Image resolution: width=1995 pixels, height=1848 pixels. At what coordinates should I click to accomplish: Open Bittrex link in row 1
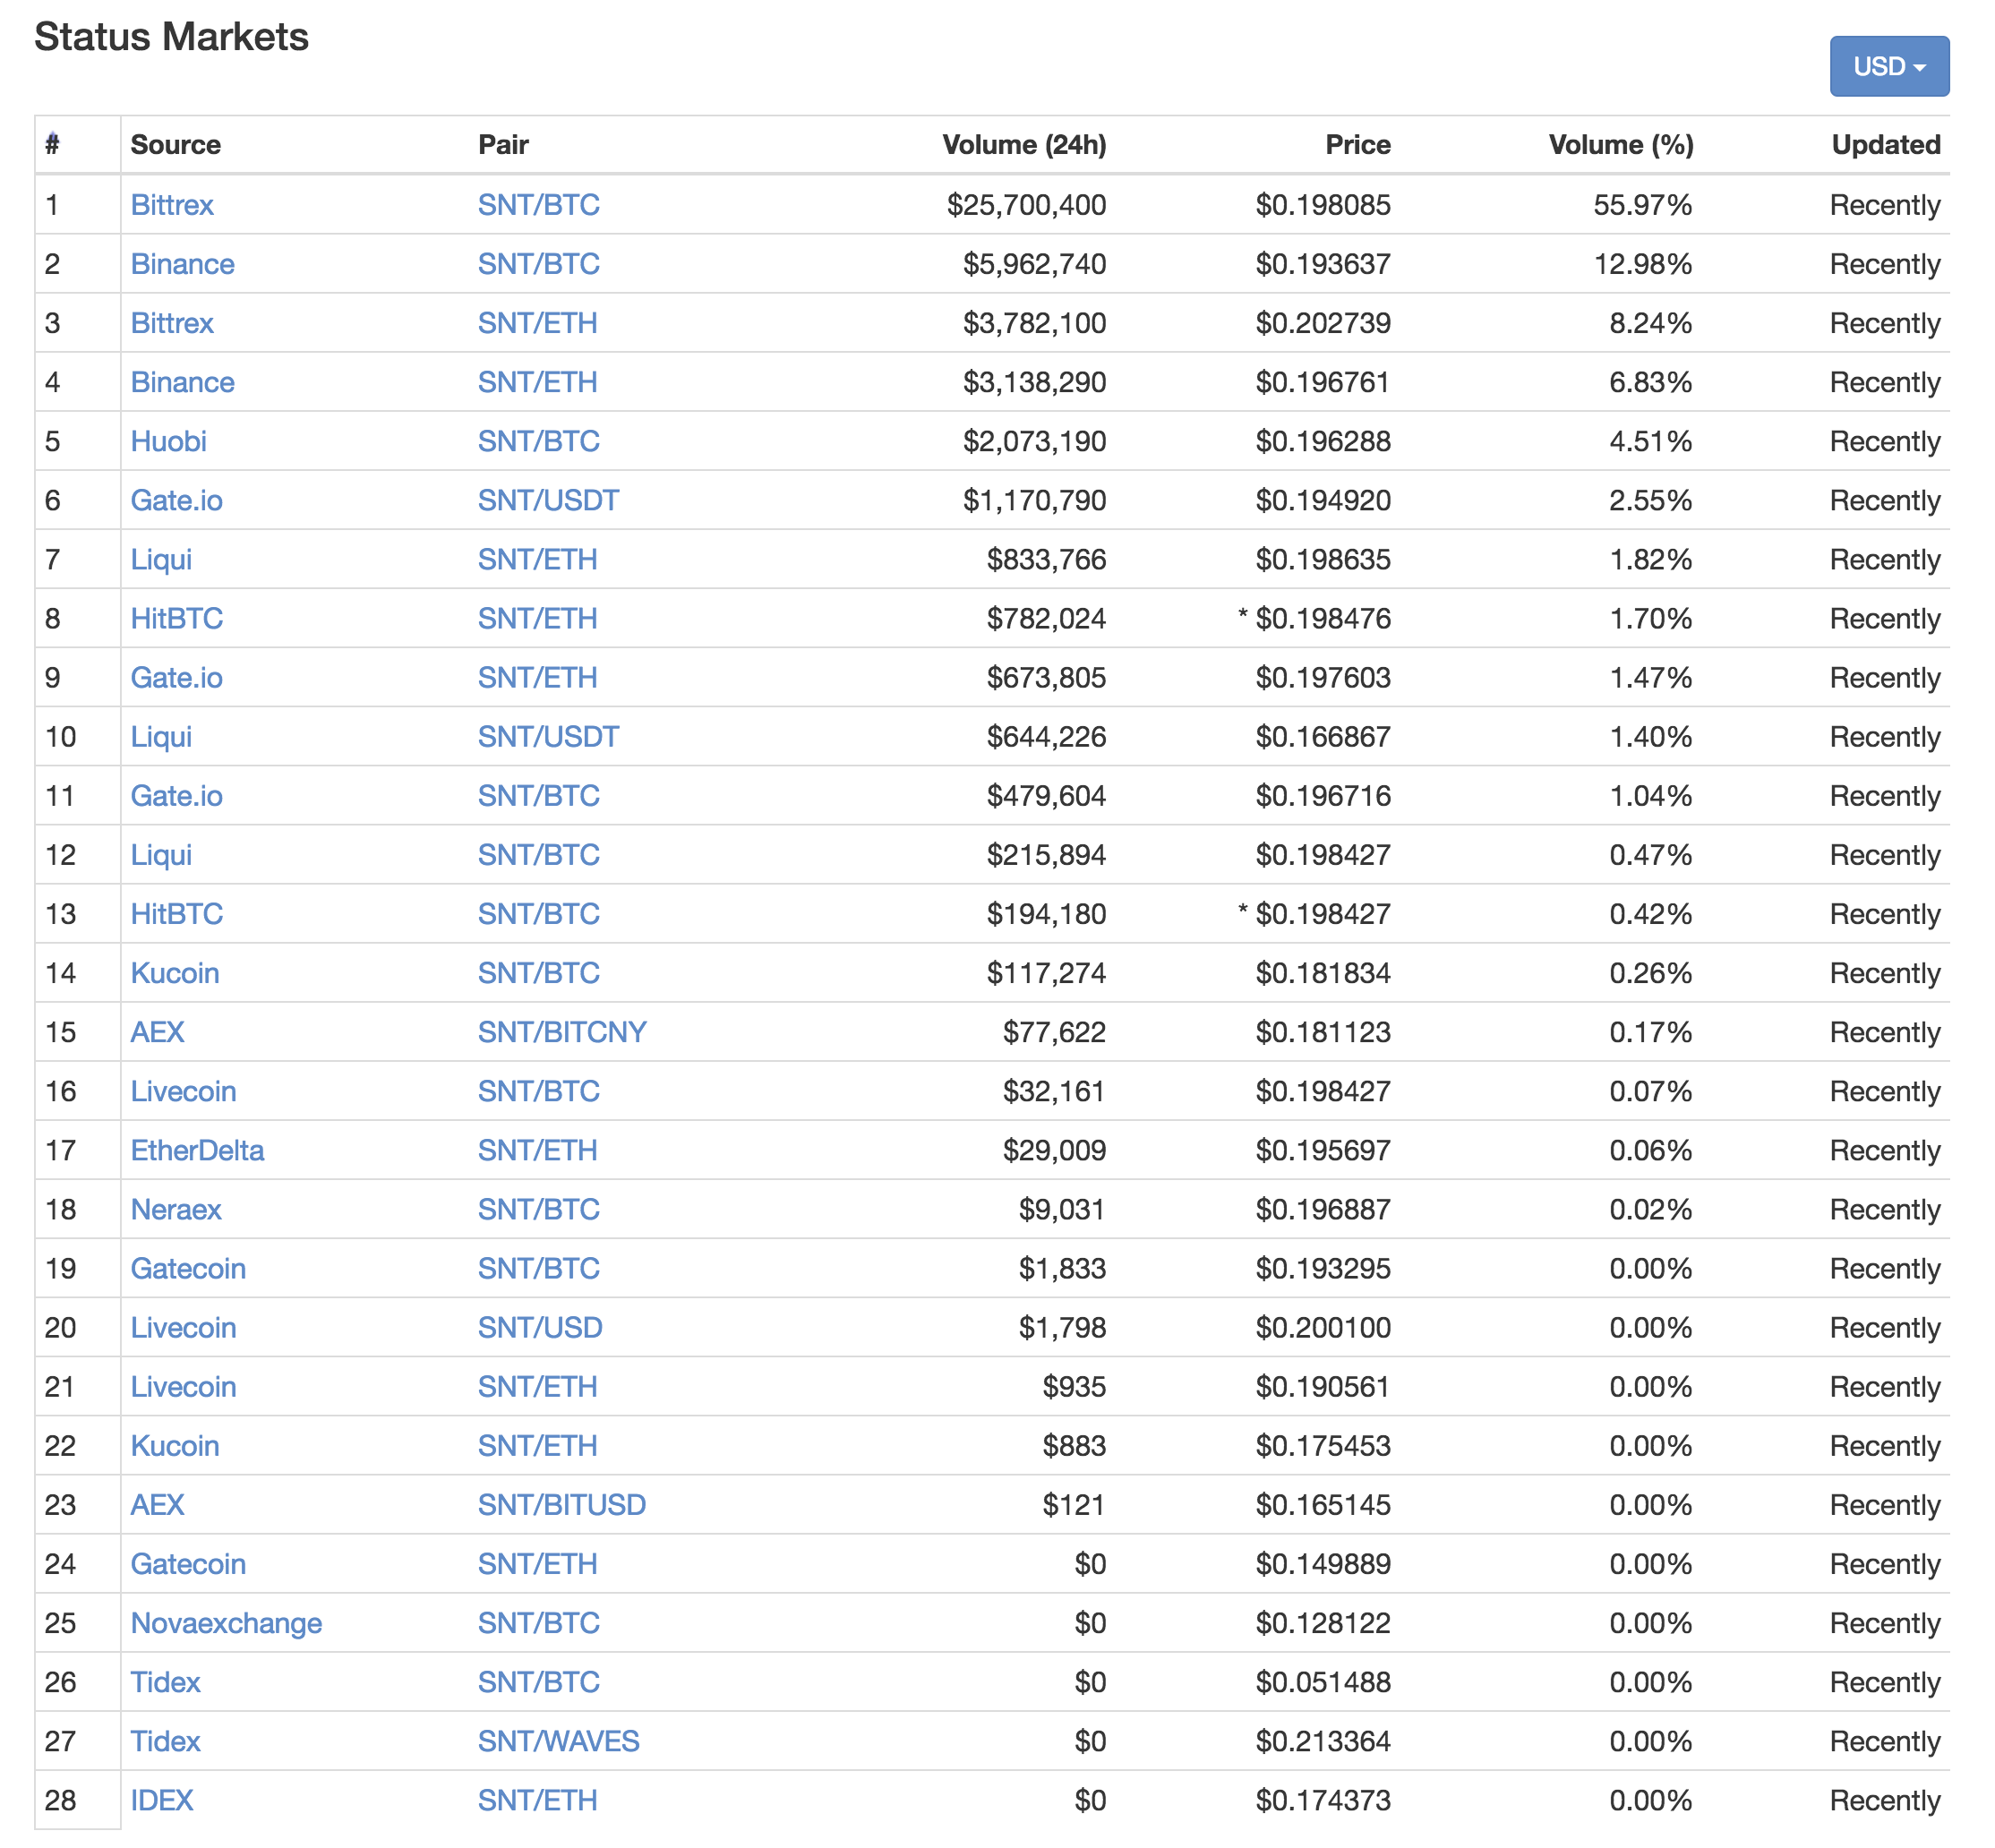[172, 205]
